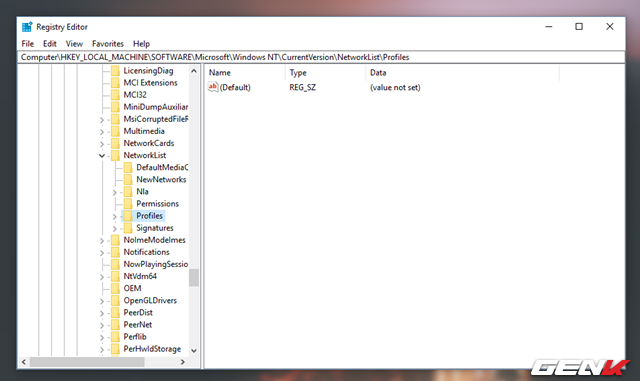Image resolution: width=640 pixels, height=381 pixels.
Task: Select the NoImeModeImes folder icon
Action: (116, 240)
